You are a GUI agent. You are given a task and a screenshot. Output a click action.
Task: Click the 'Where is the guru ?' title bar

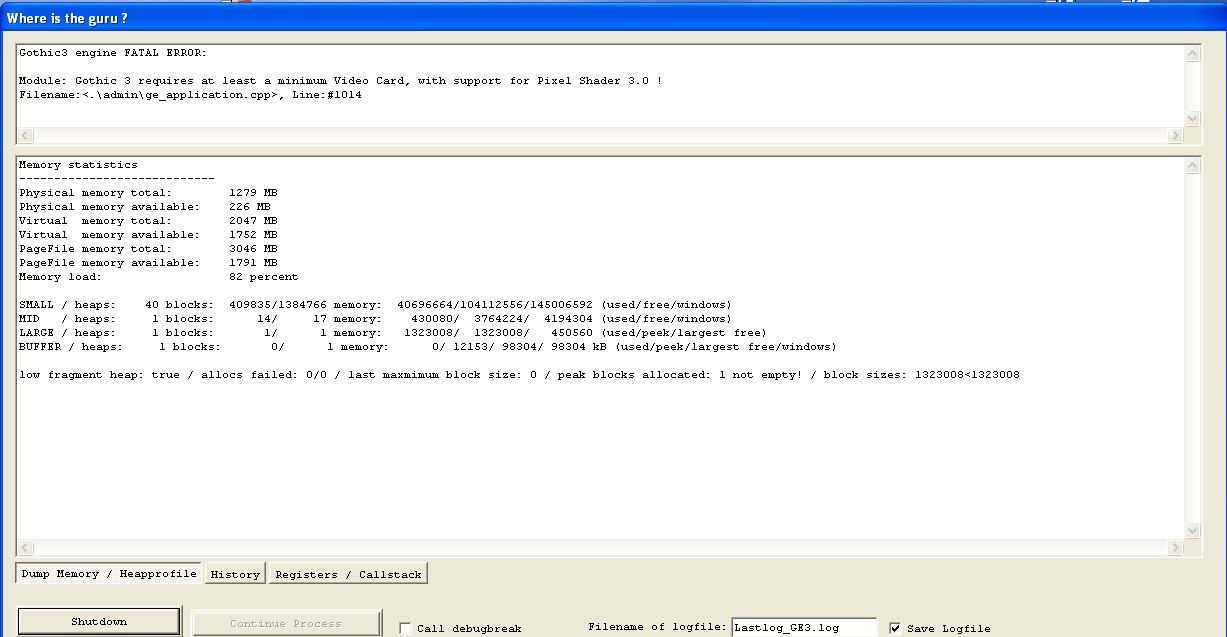613,18
